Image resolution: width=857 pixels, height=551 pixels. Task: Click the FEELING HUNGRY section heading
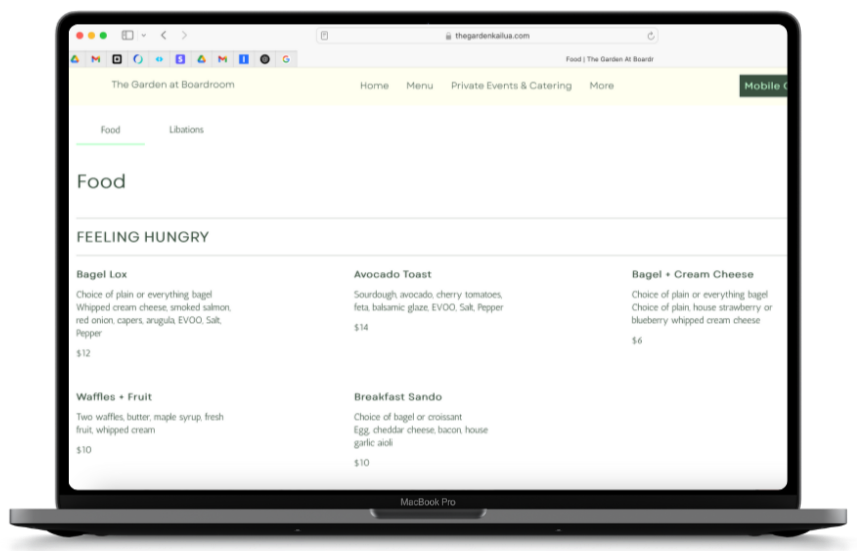coord(143,237)
